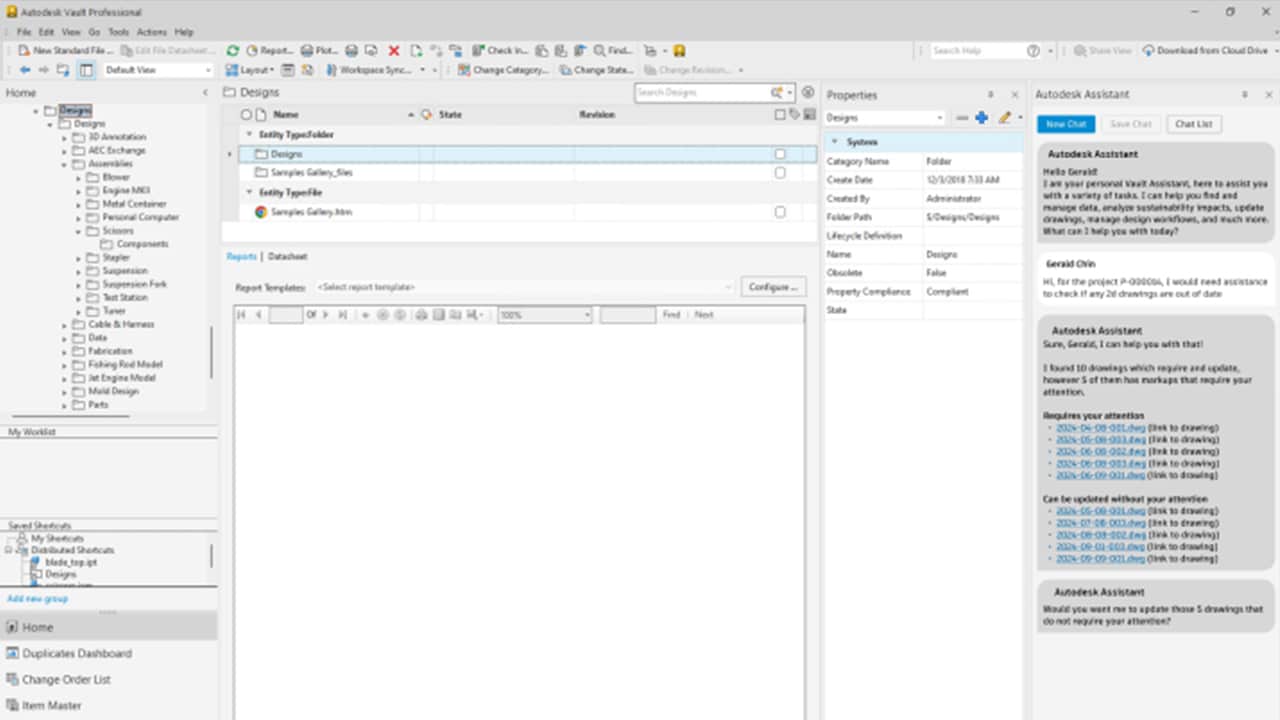1280x720 pixels.
Task: Click Download from Cloud Drive icon
Action: pyautogui.click(x=1148, y=50)
